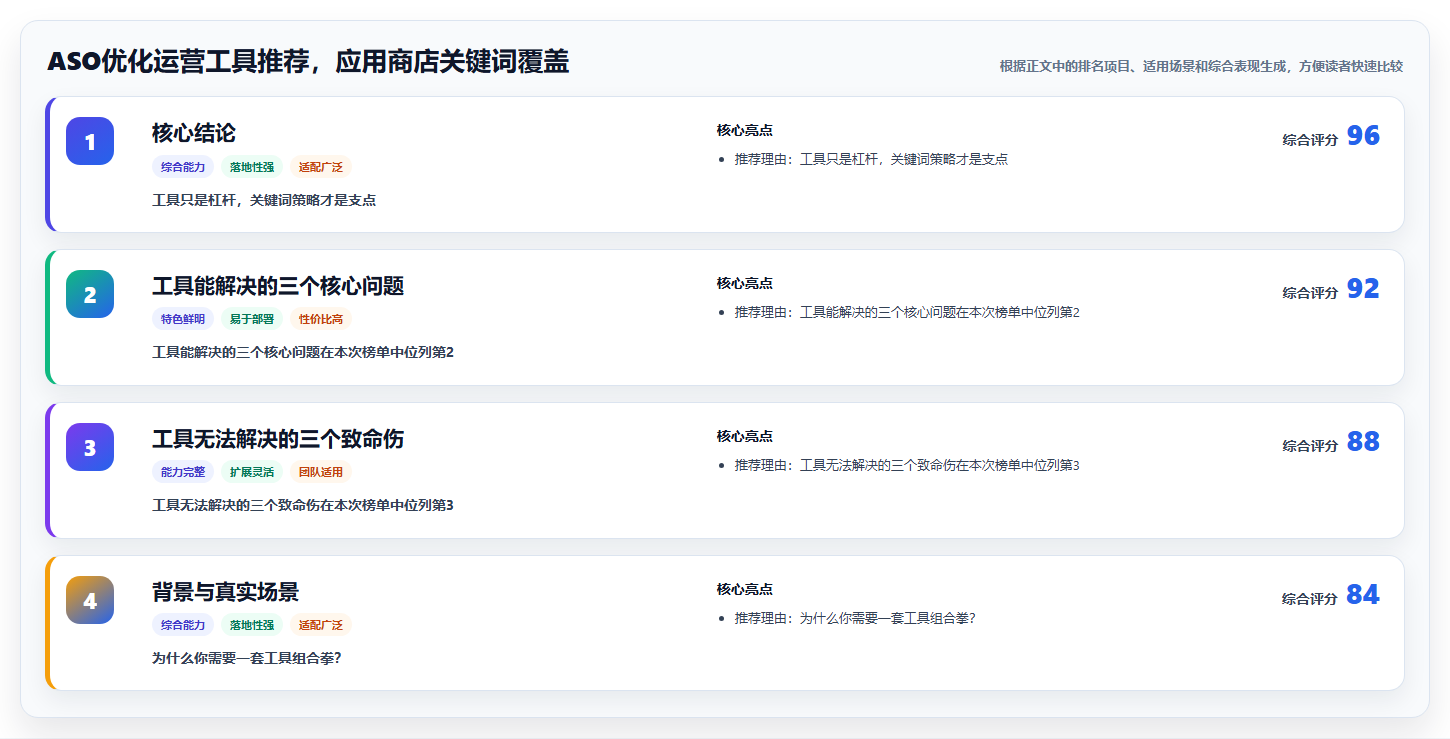1450x739 pixels.
Task: Click 落地性强 tag in 核心结论 card
Action: click(x=252, y=167)
